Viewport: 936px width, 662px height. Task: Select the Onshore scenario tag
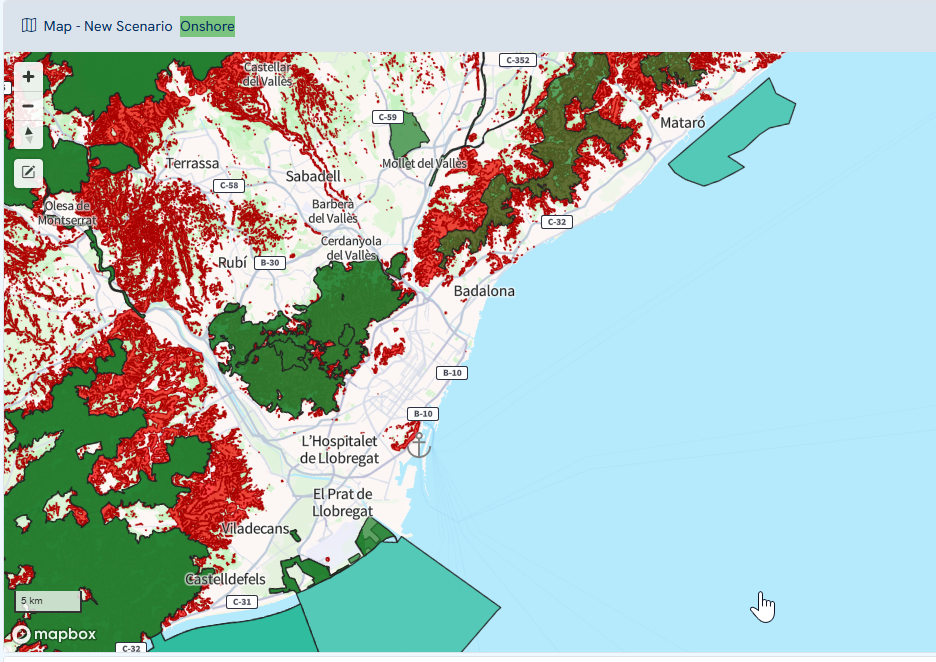click(x=207, y=26)
